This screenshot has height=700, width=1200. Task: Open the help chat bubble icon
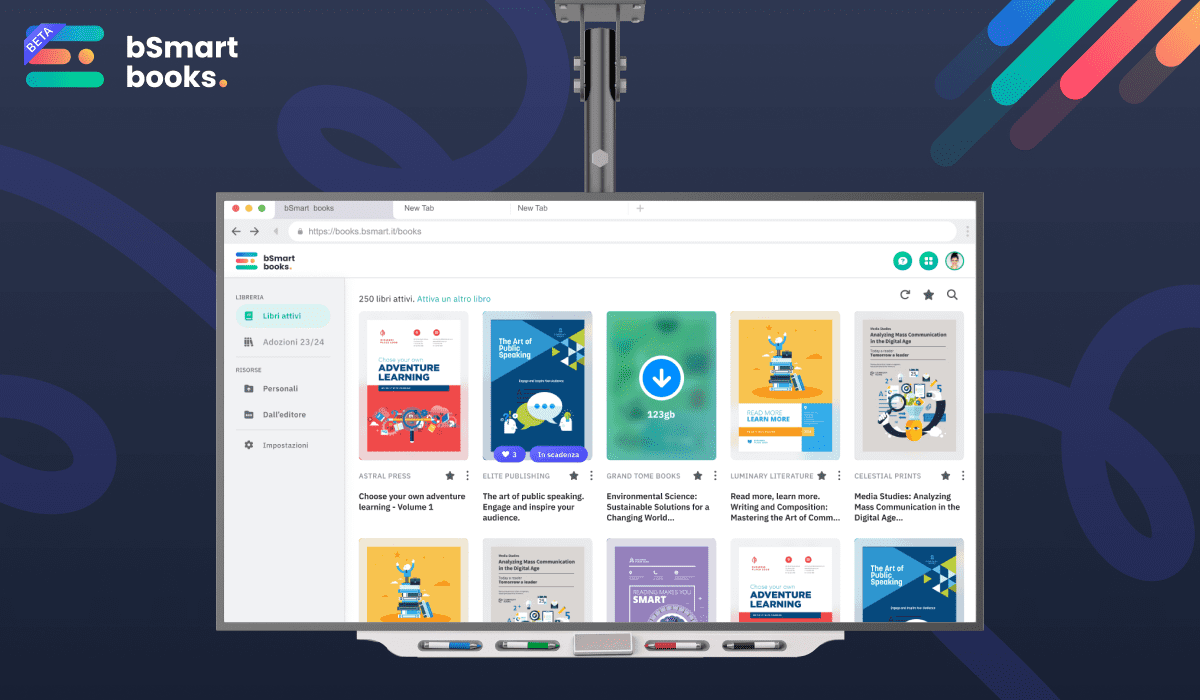coord(902,260)
